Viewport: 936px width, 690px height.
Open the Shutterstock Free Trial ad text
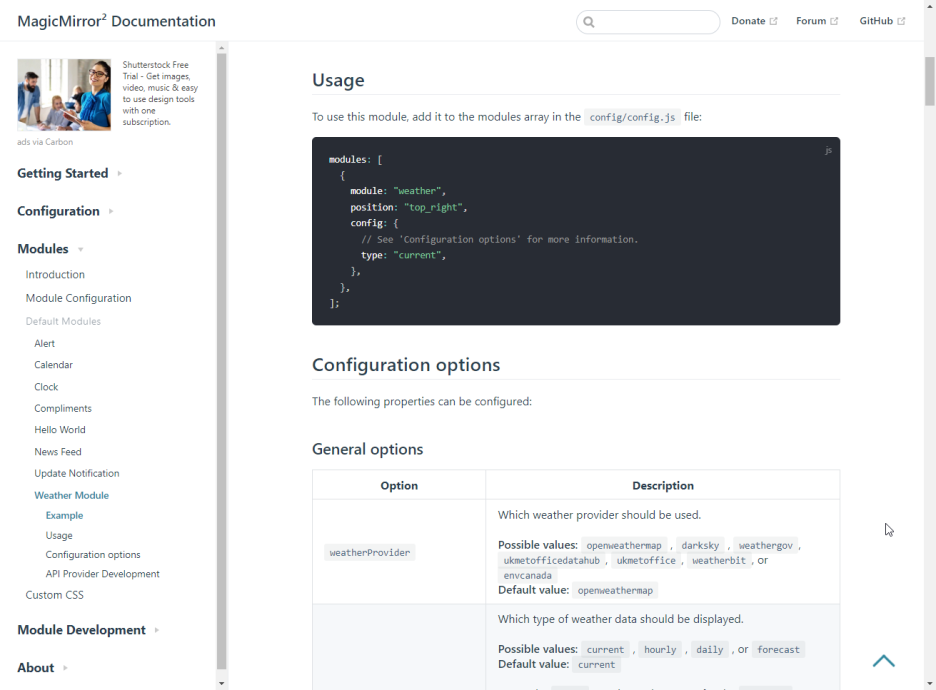(x=160, y=93)
